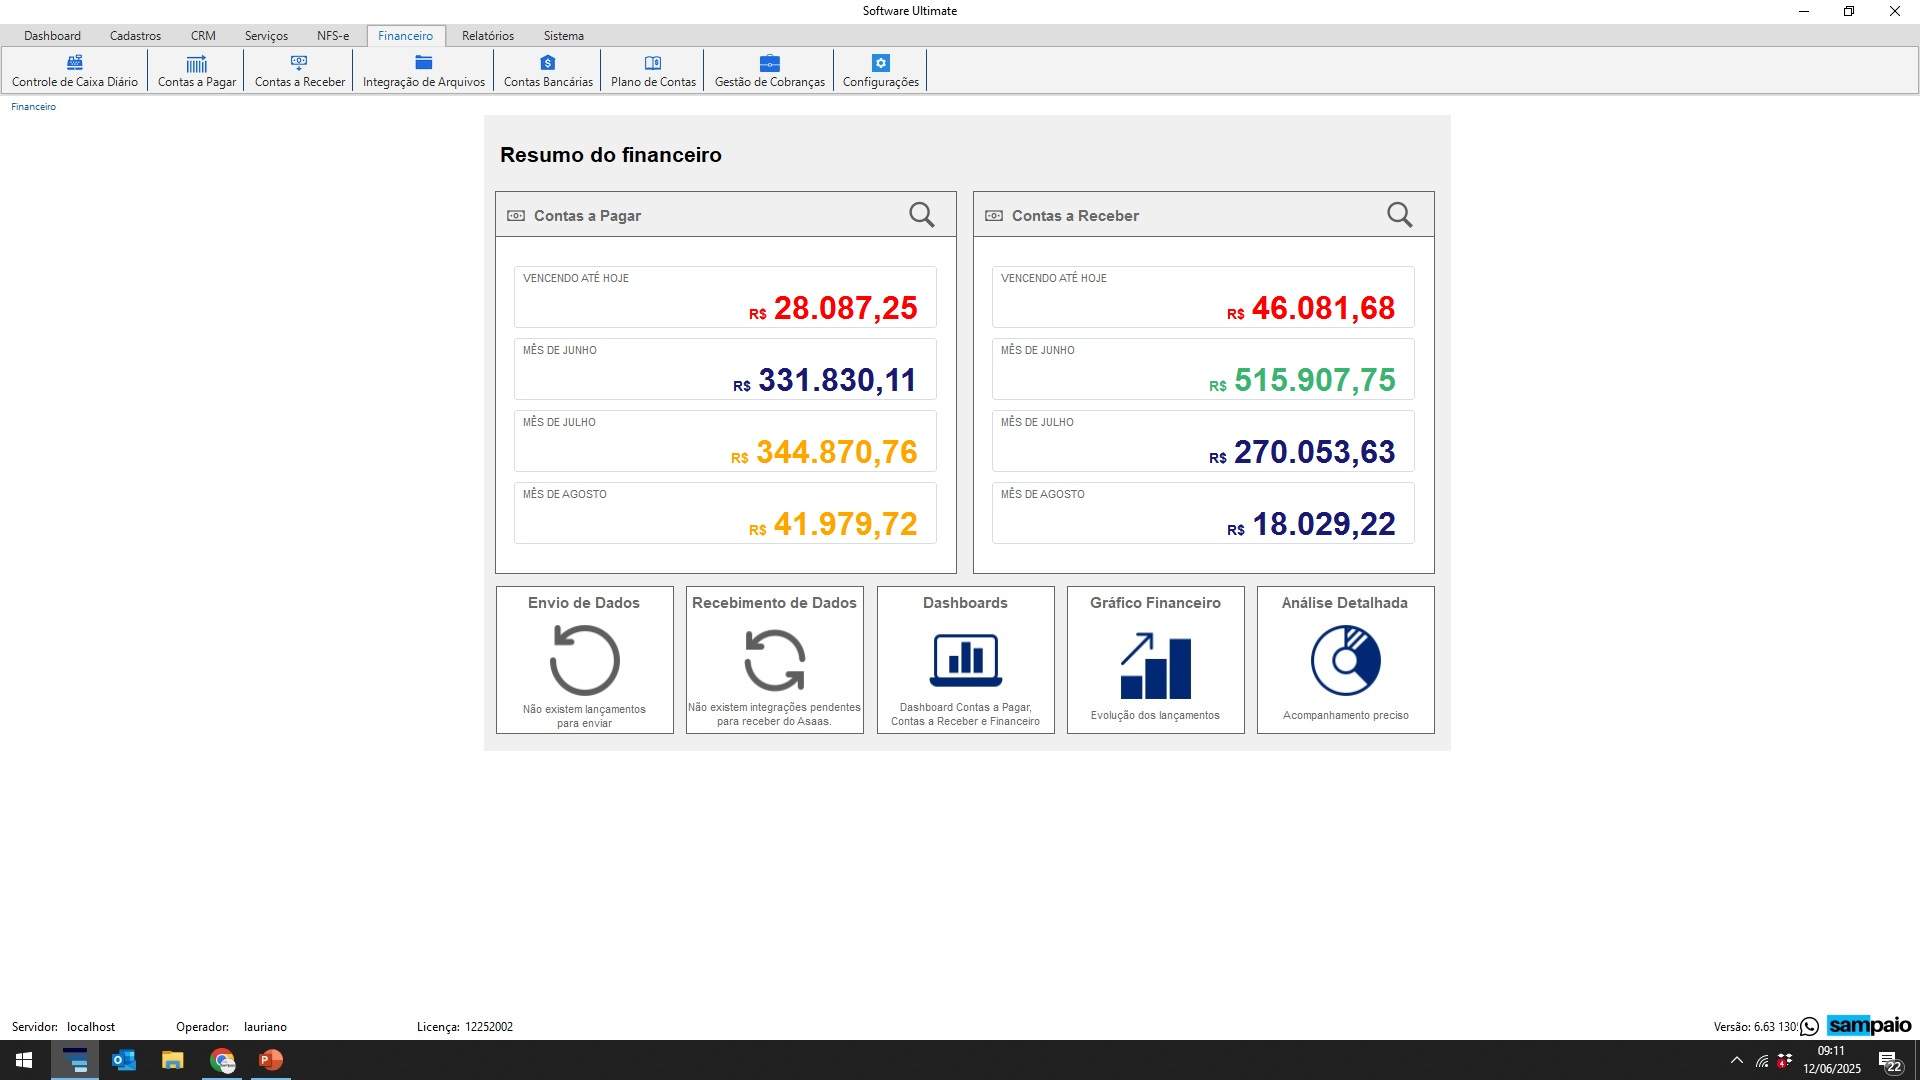Open Contas a Receber toolbar icon
1920x1080 pixels.
tap(299, 63)
